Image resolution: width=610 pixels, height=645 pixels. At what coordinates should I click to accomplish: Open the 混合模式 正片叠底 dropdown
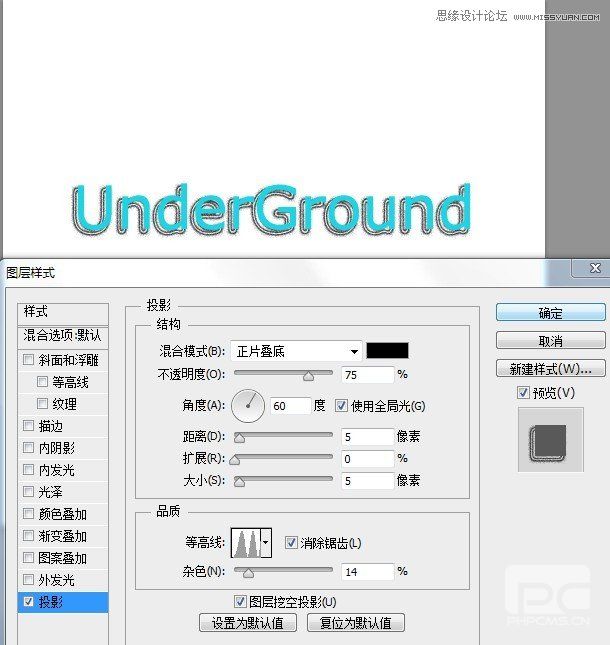[296, 351]
